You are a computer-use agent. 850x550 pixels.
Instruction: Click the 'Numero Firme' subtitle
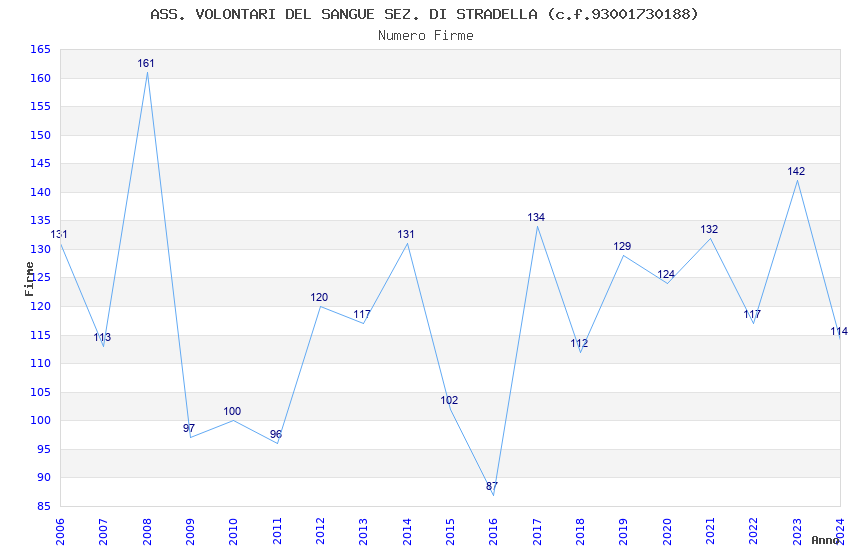point(426,36)
